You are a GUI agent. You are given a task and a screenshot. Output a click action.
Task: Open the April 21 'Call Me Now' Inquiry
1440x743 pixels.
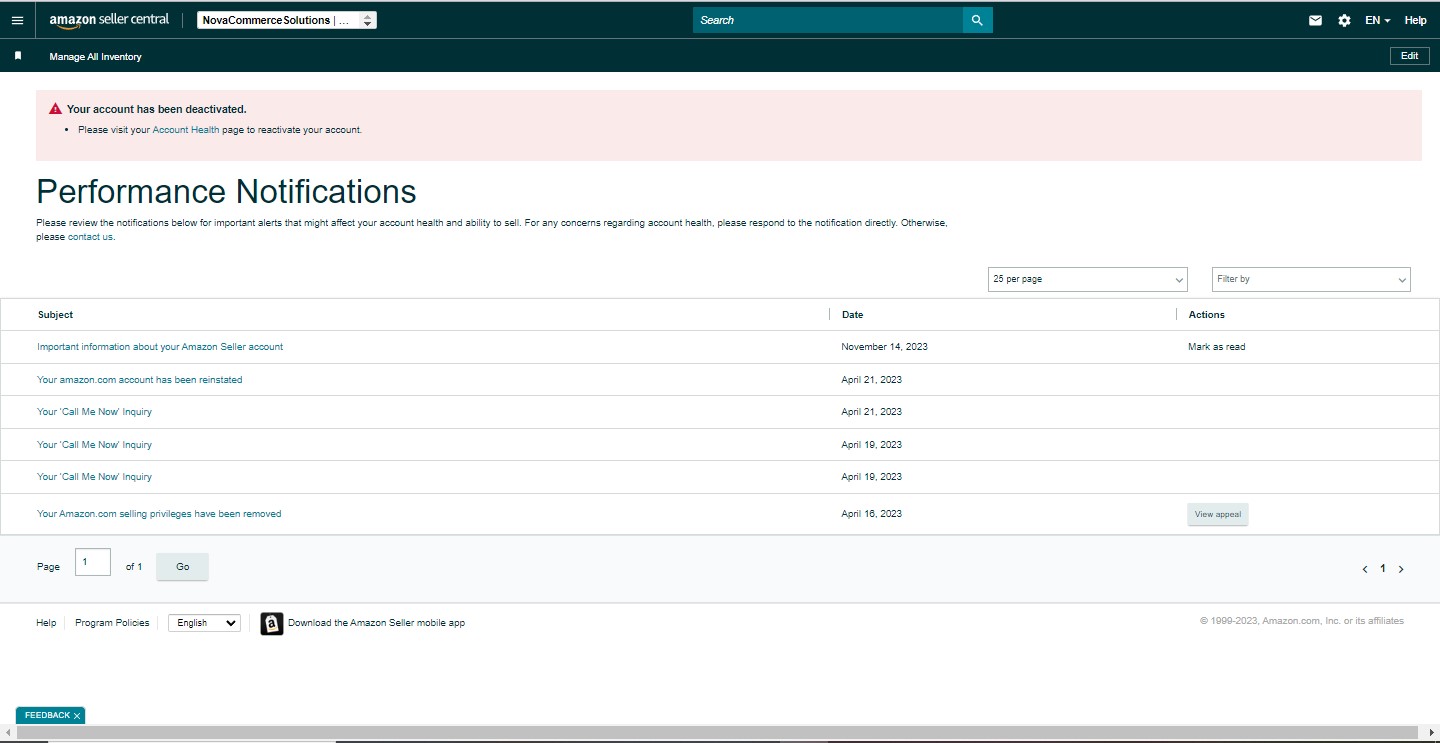point(94,412)
